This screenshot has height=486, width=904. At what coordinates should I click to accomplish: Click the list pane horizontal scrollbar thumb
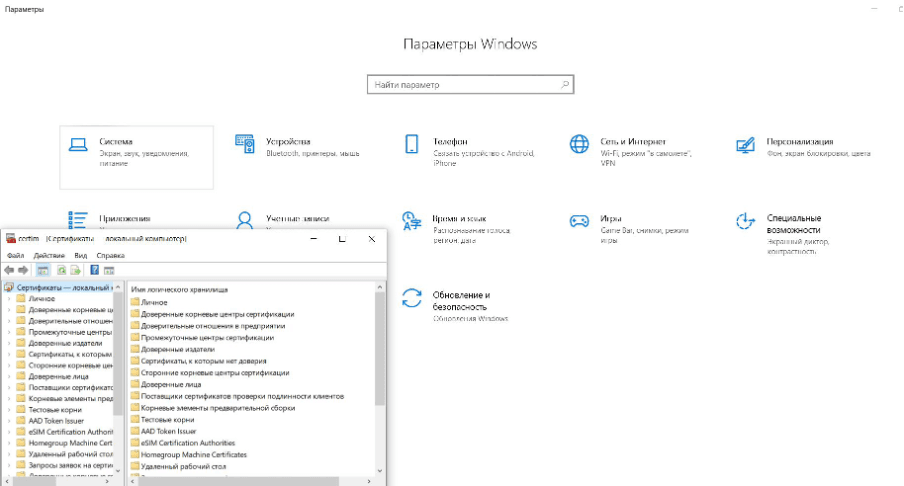click(239, 481)
